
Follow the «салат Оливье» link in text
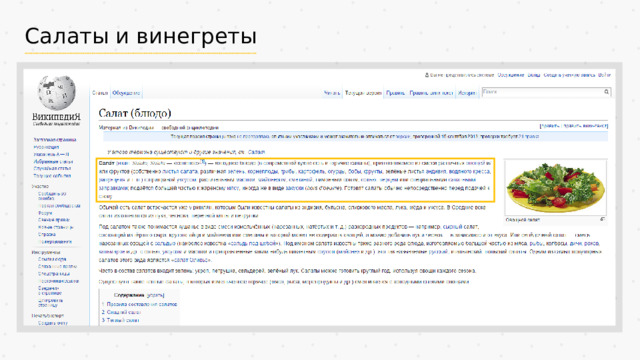[191, 260]
